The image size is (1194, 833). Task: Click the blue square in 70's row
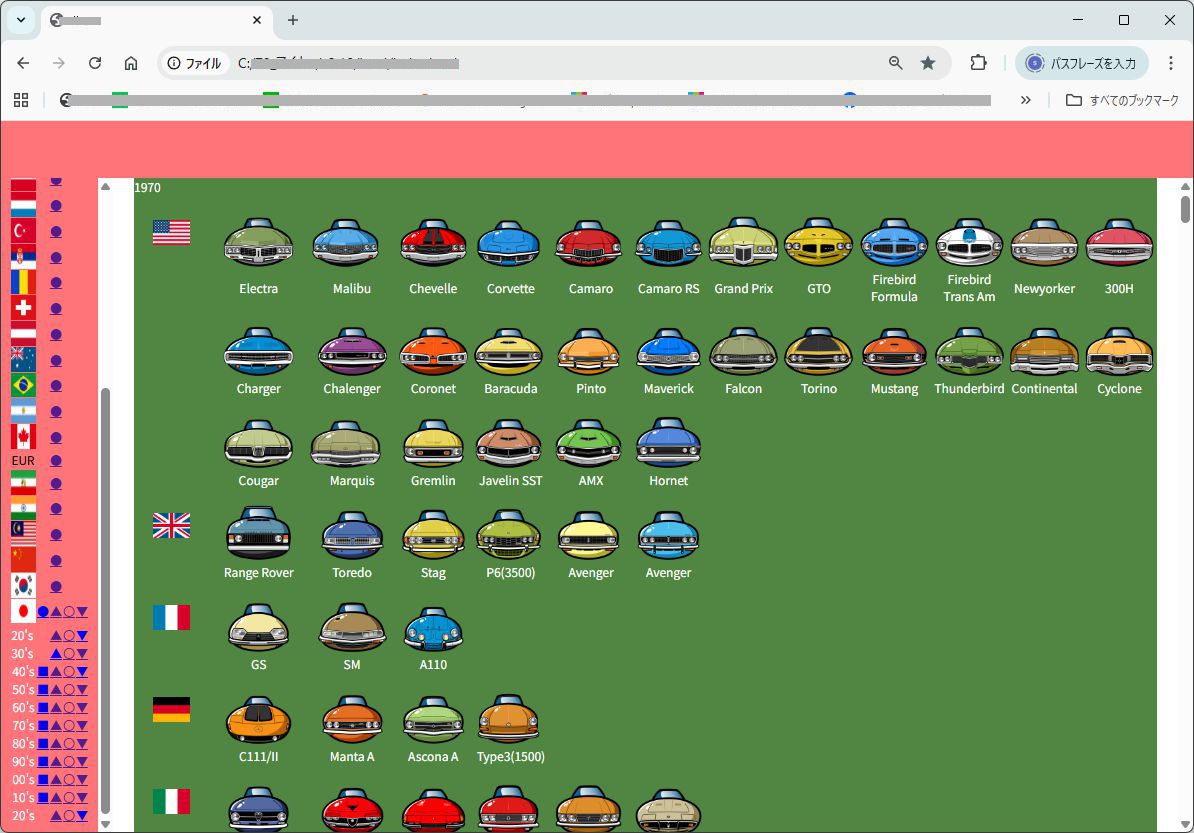click(43, 726)
